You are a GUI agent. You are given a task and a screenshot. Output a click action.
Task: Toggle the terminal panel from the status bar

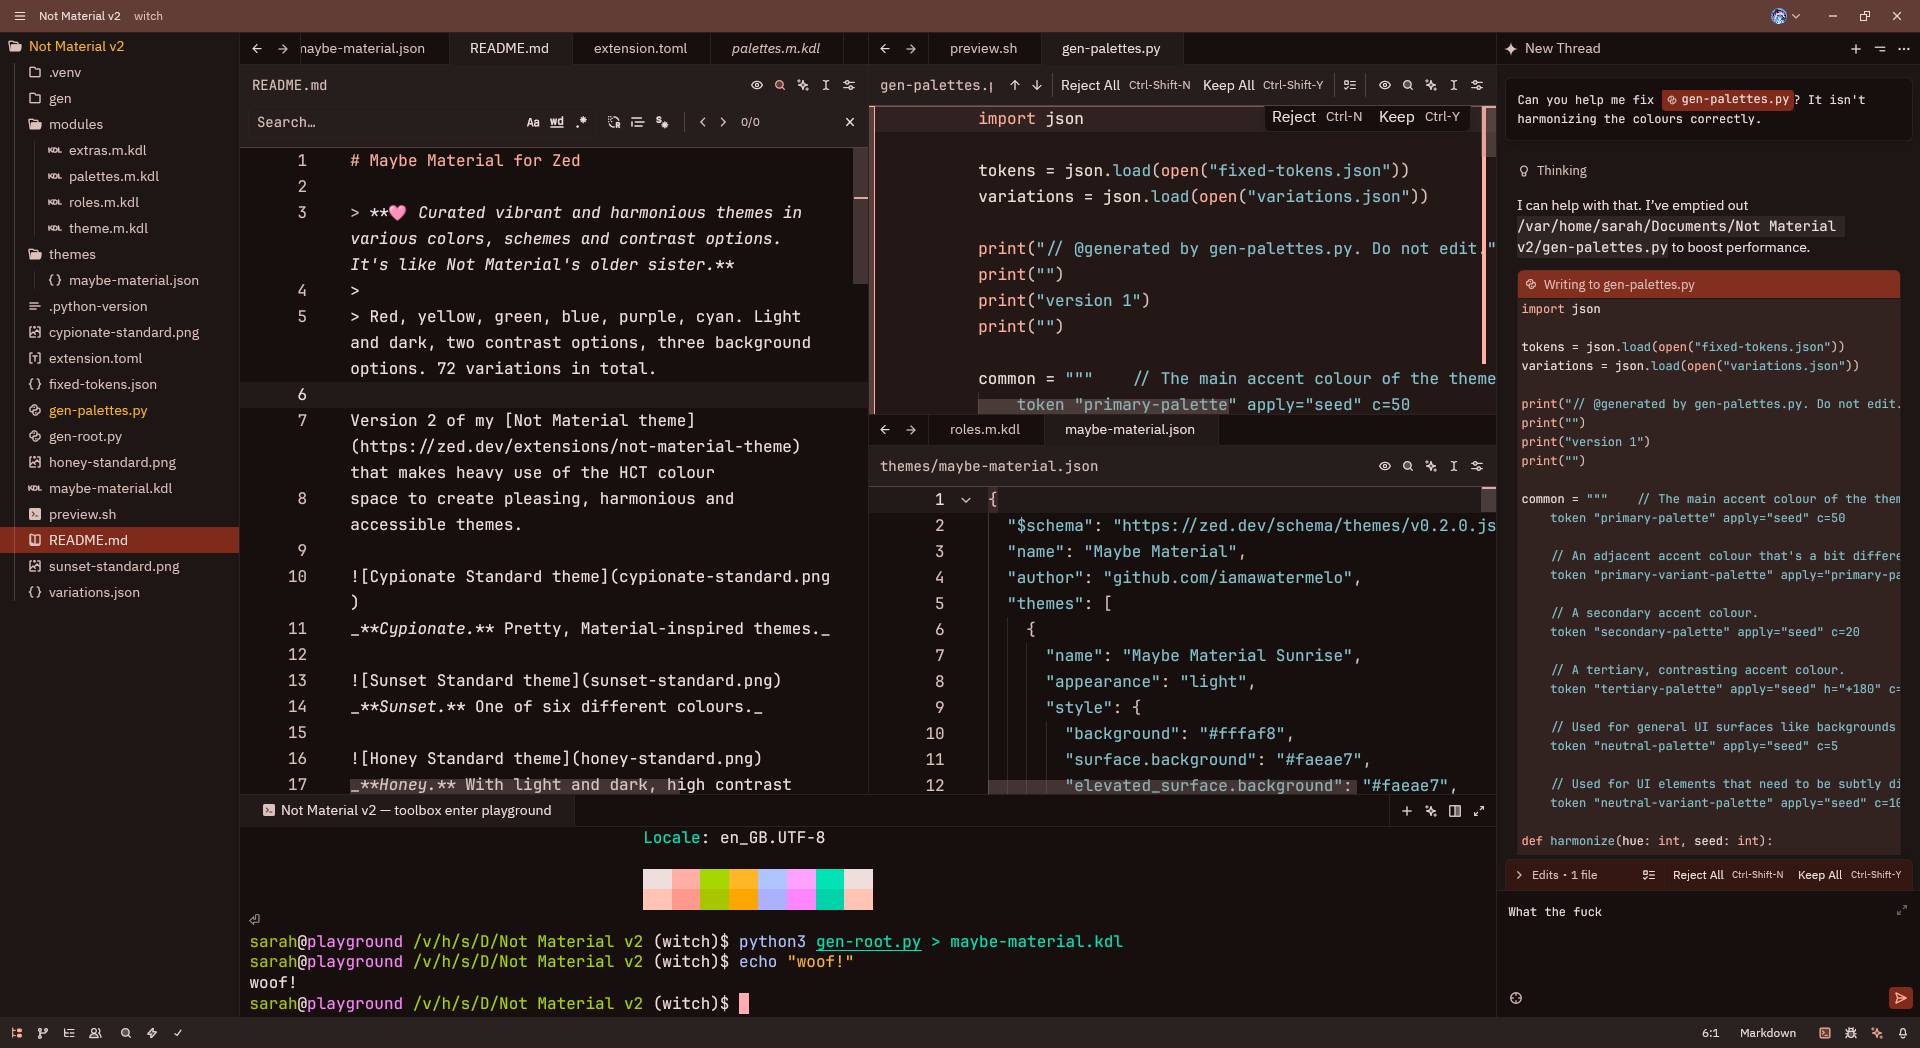1825,1033
